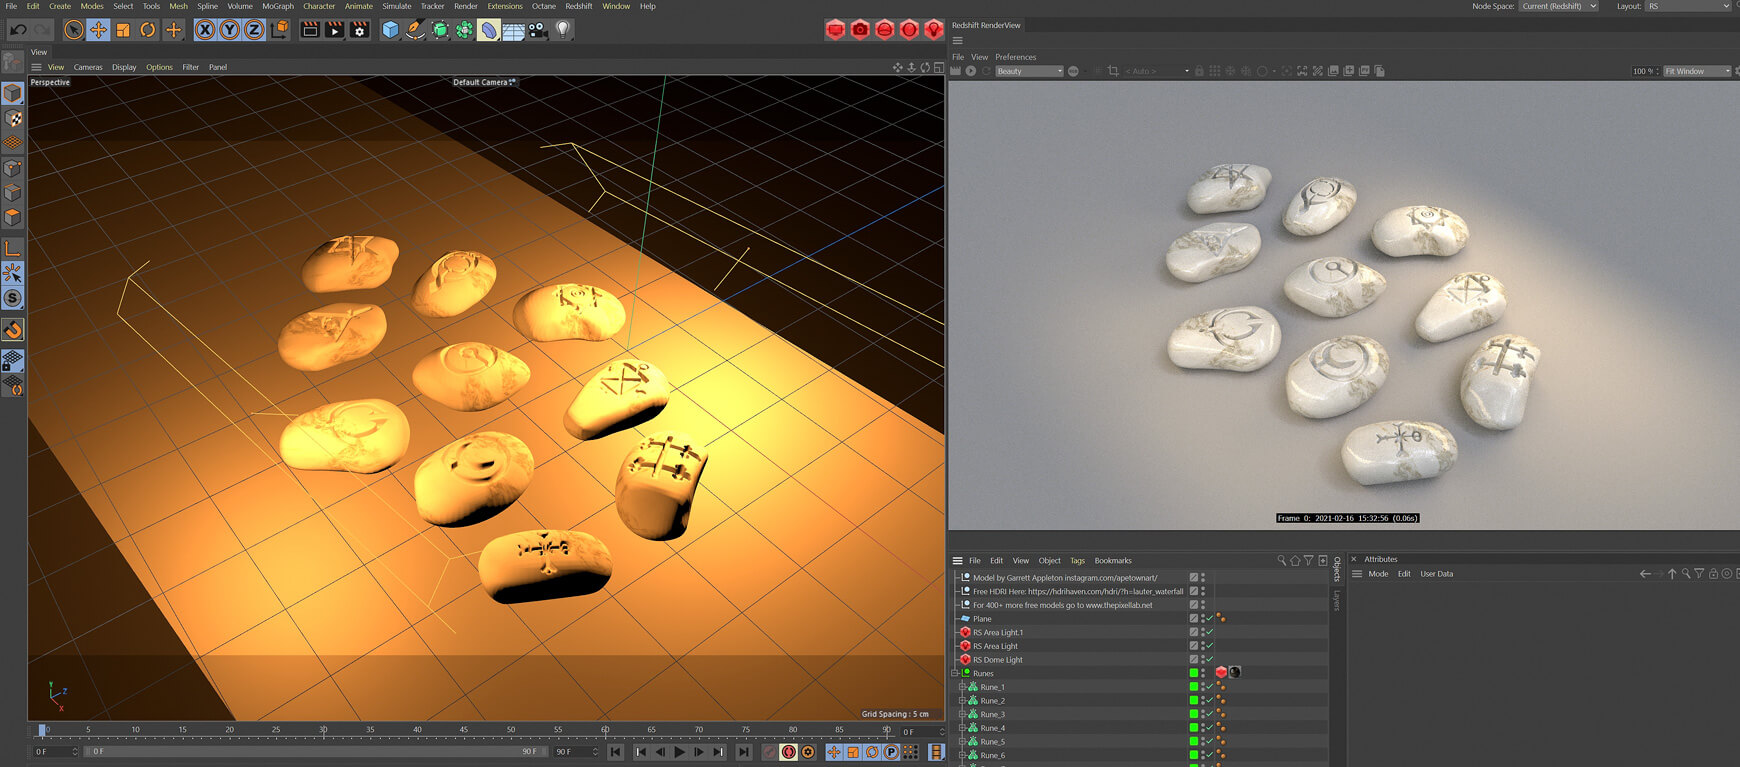Activate the Rotate tool
The image size is (1740, 767).
148,30
